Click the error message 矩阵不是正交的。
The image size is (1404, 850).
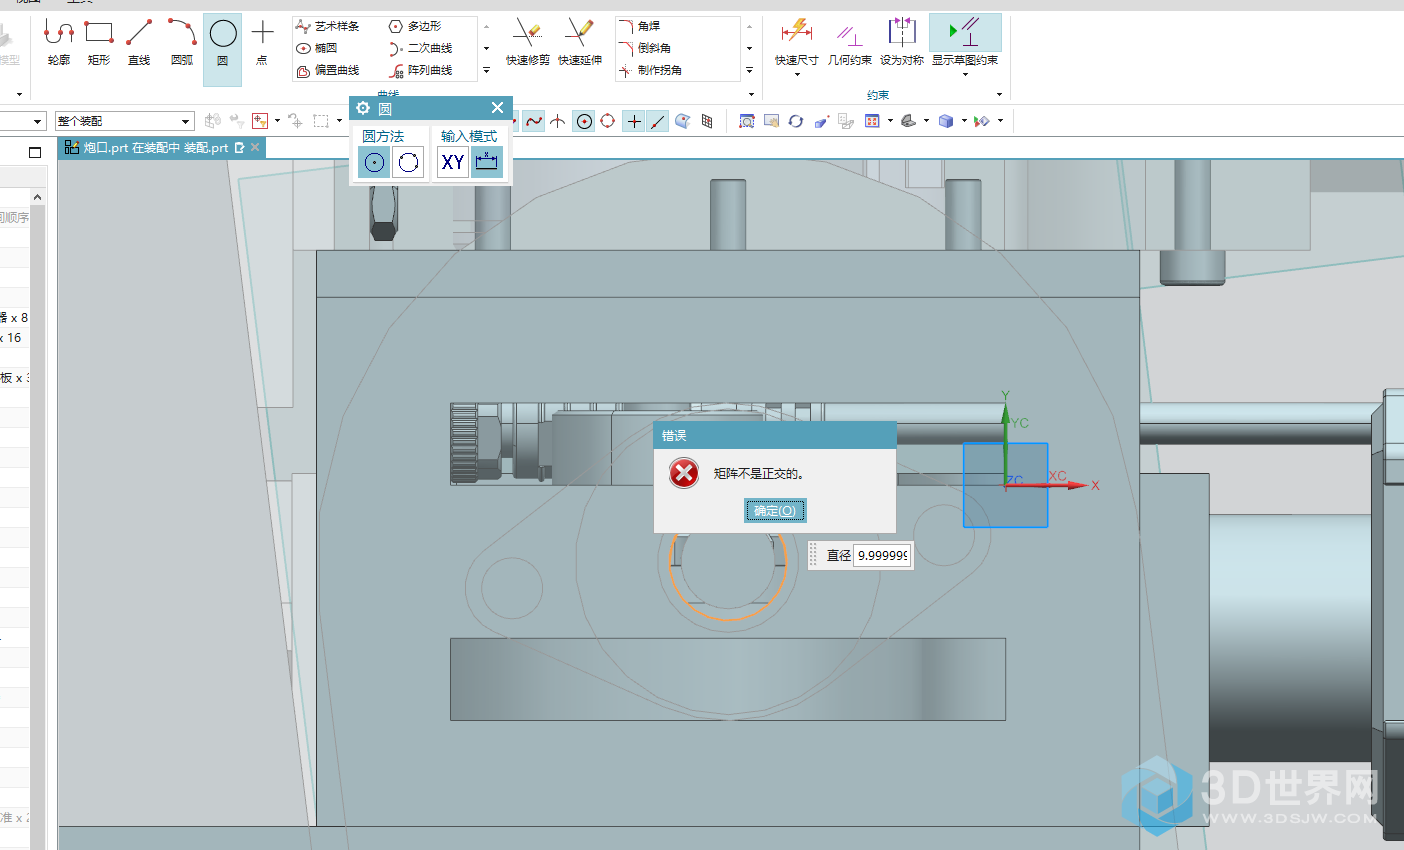coord(759,473)
